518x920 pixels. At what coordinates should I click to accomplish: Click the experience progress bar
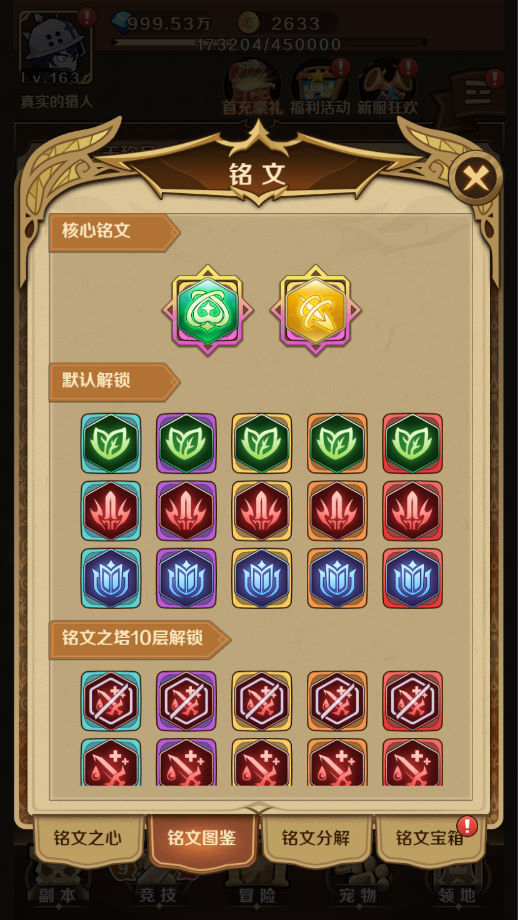pos(268,43)
